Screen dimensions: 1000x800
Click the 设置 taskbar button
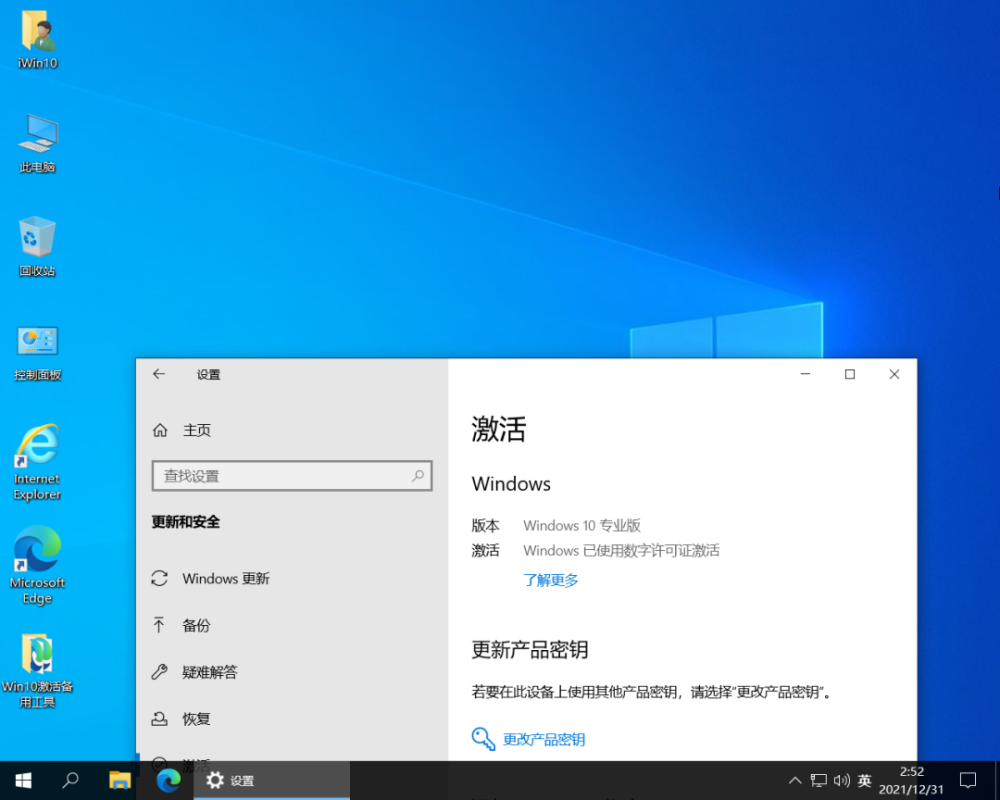point(272,780)
